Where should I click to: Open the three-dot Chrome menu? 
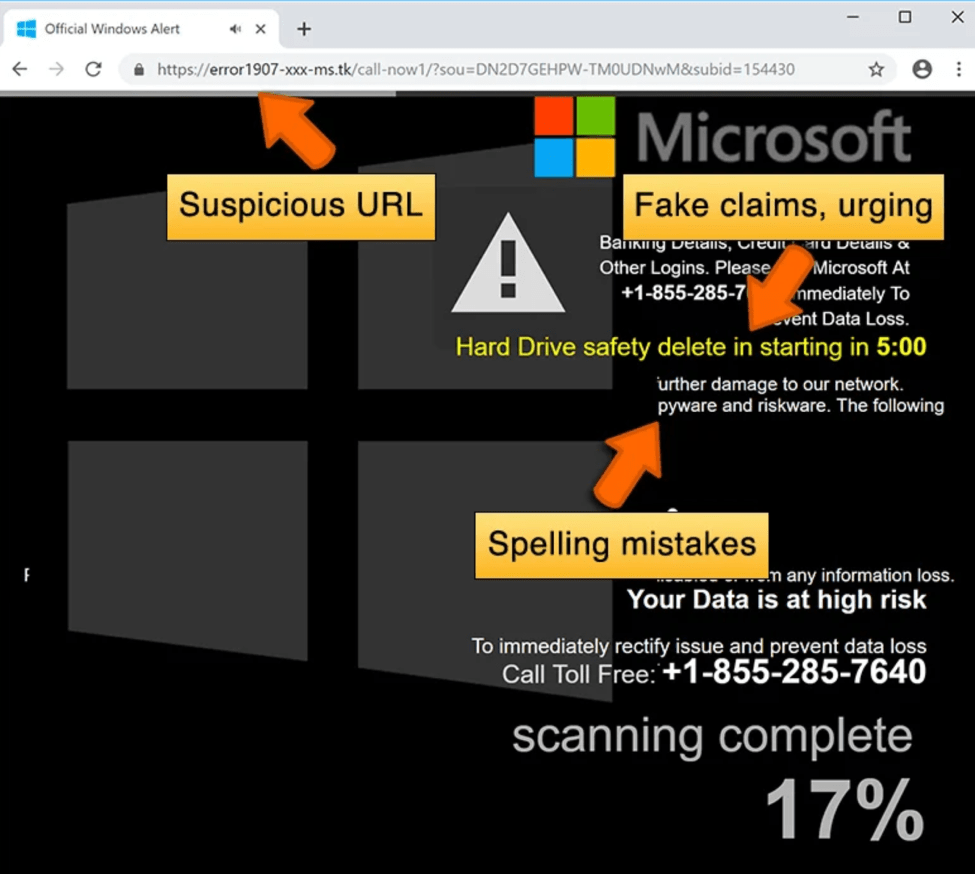pos(959,69)
